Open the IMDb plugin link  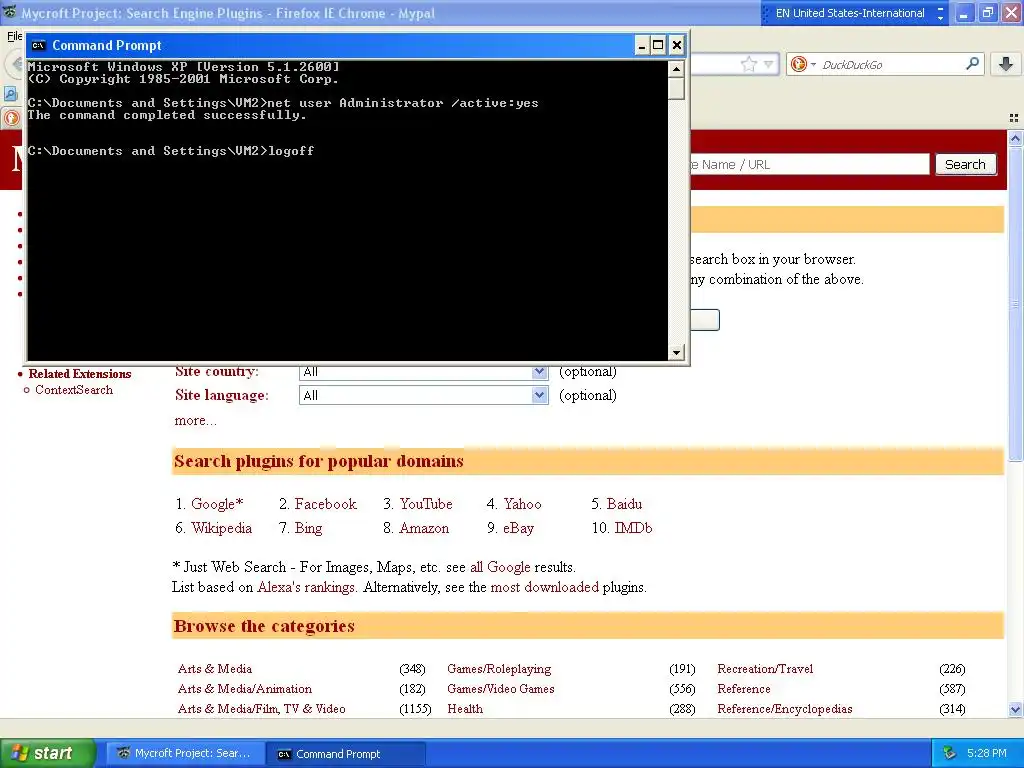(x=633, y=528)
